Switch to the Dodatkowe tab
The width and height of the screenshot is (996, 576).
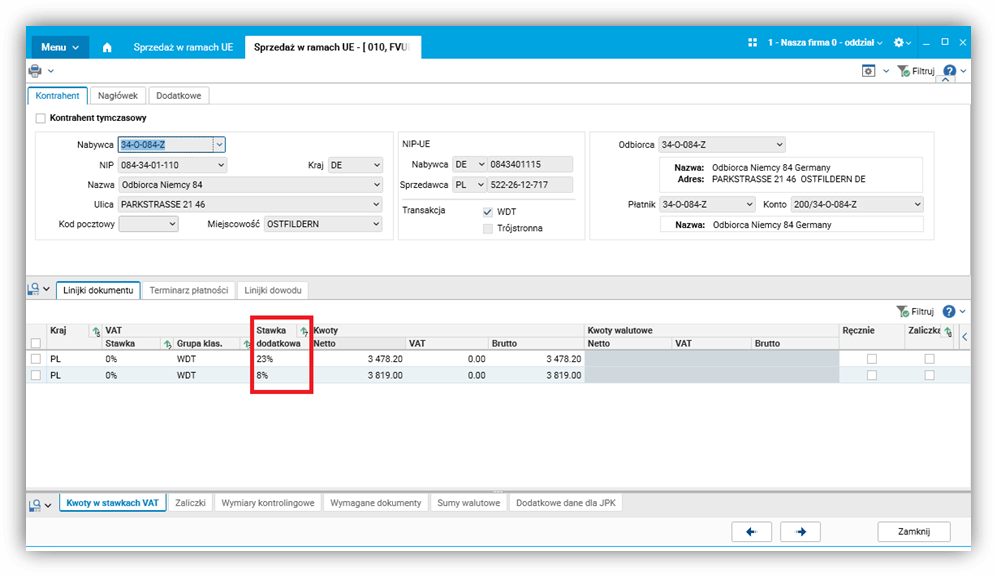click(x=178, y=95)
